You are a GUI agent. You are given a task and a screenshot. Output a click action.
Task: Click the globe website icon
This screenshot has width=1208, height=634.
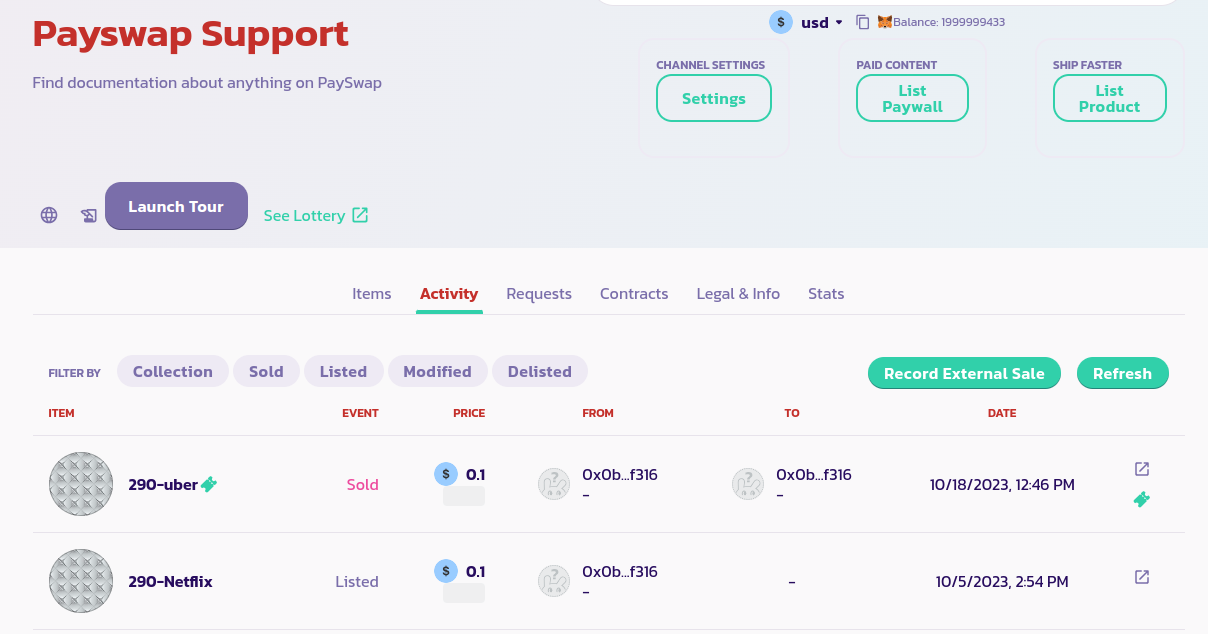49,215
